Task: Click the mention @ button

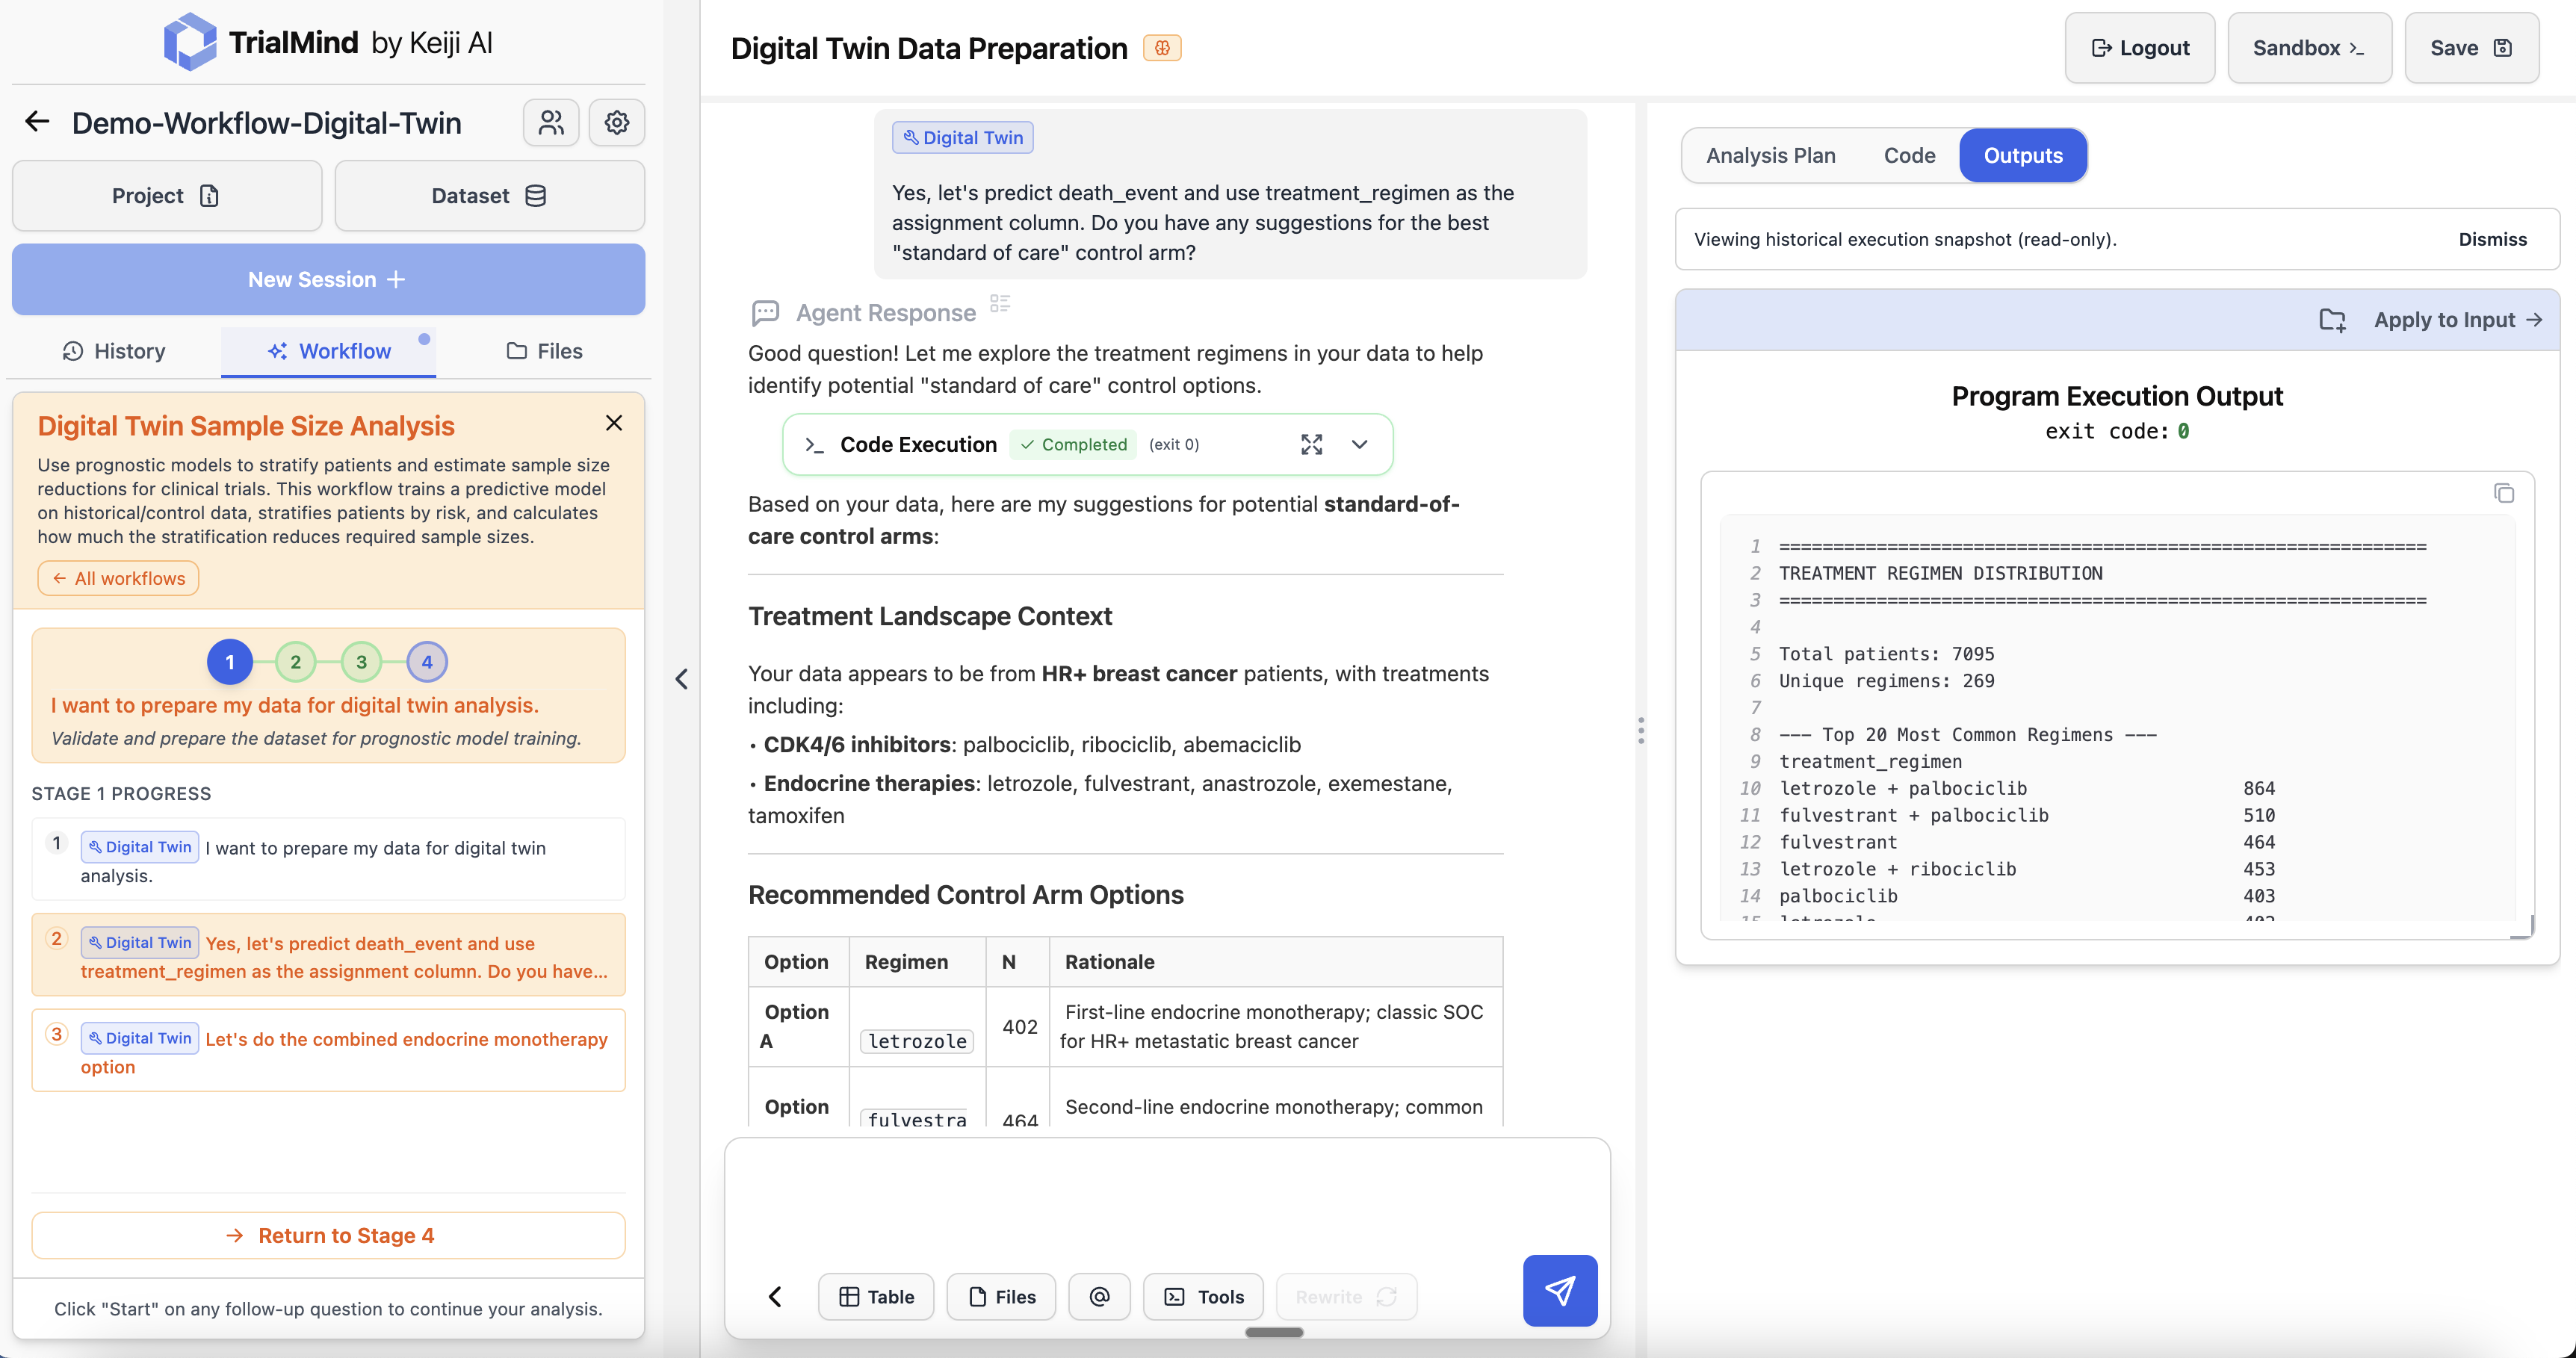Action: [1098, 1296]
